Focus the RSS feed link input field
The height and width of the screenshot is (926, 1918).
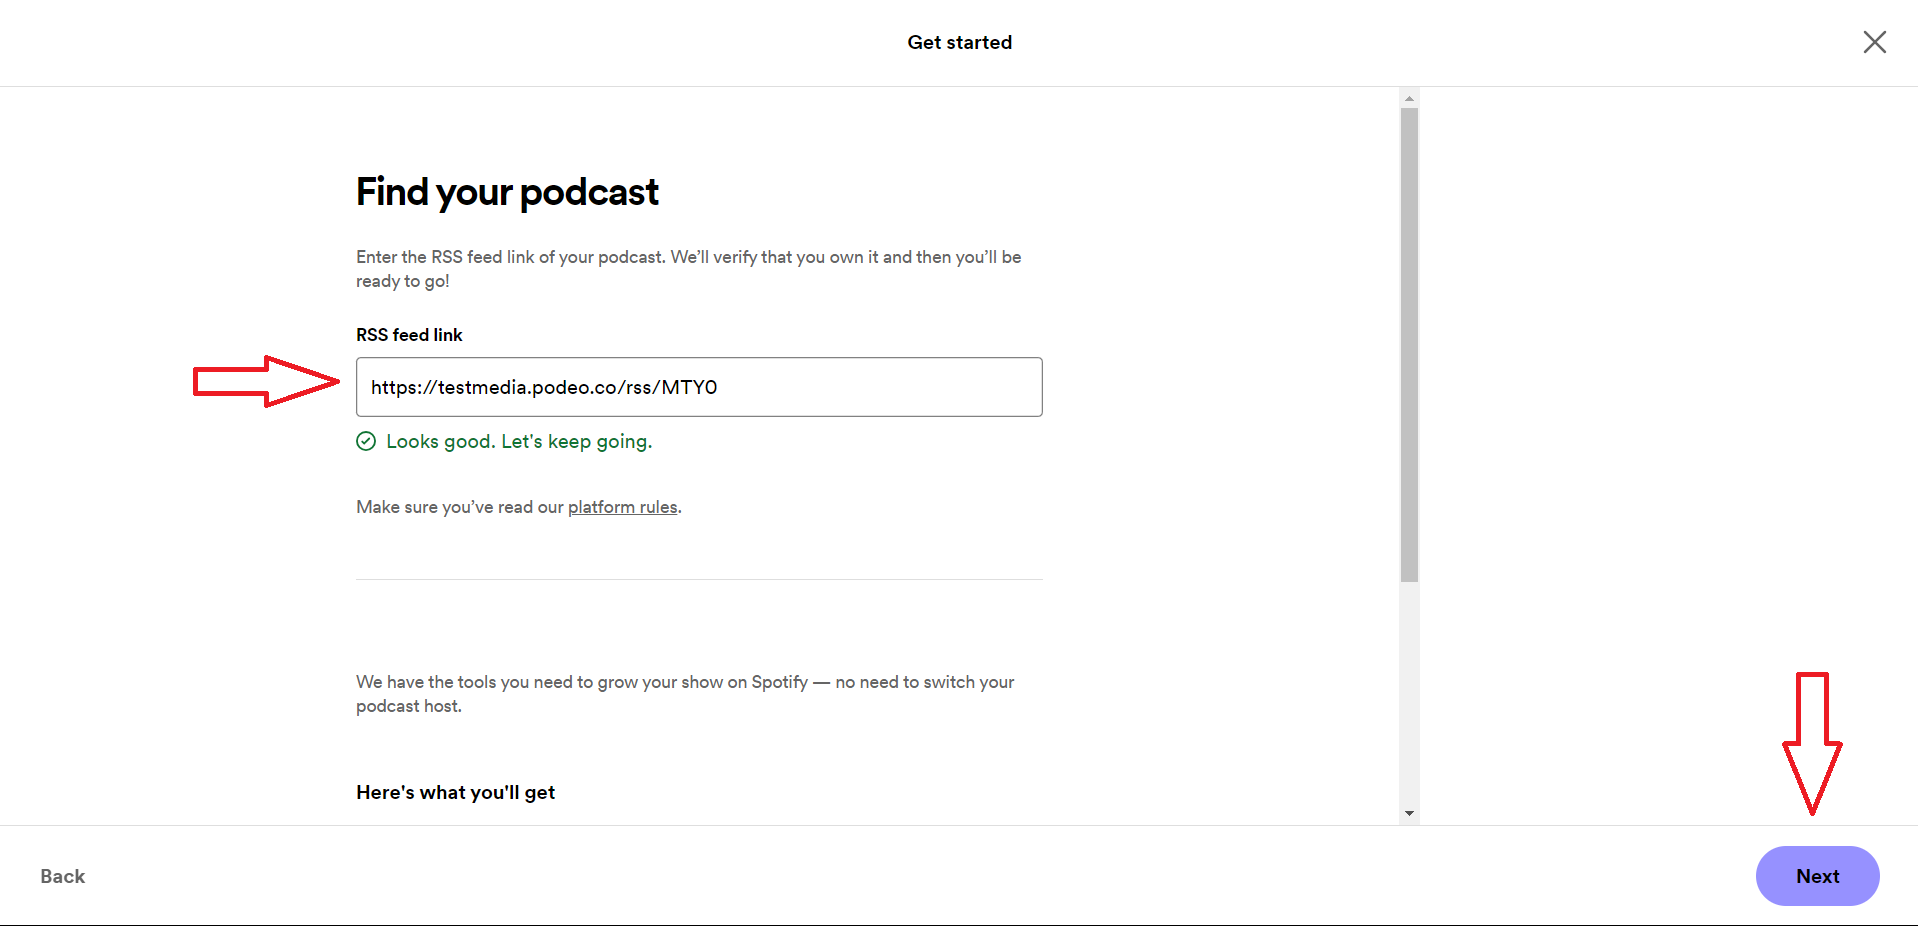click(x=699, y=387)
